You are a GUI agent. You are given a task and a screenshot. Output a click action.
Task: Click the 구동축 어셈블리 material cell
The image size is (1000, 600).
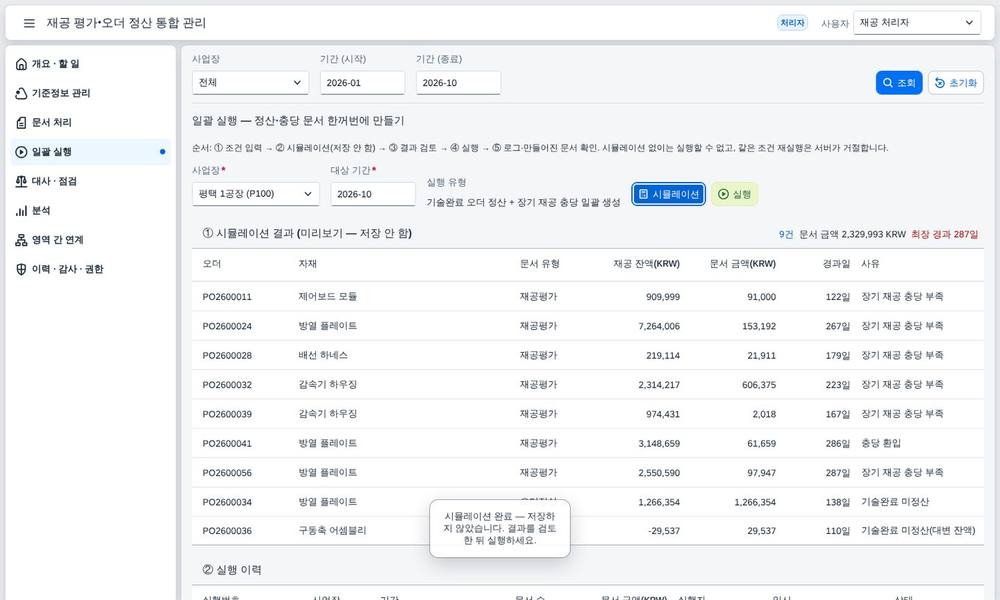(332, 530)
